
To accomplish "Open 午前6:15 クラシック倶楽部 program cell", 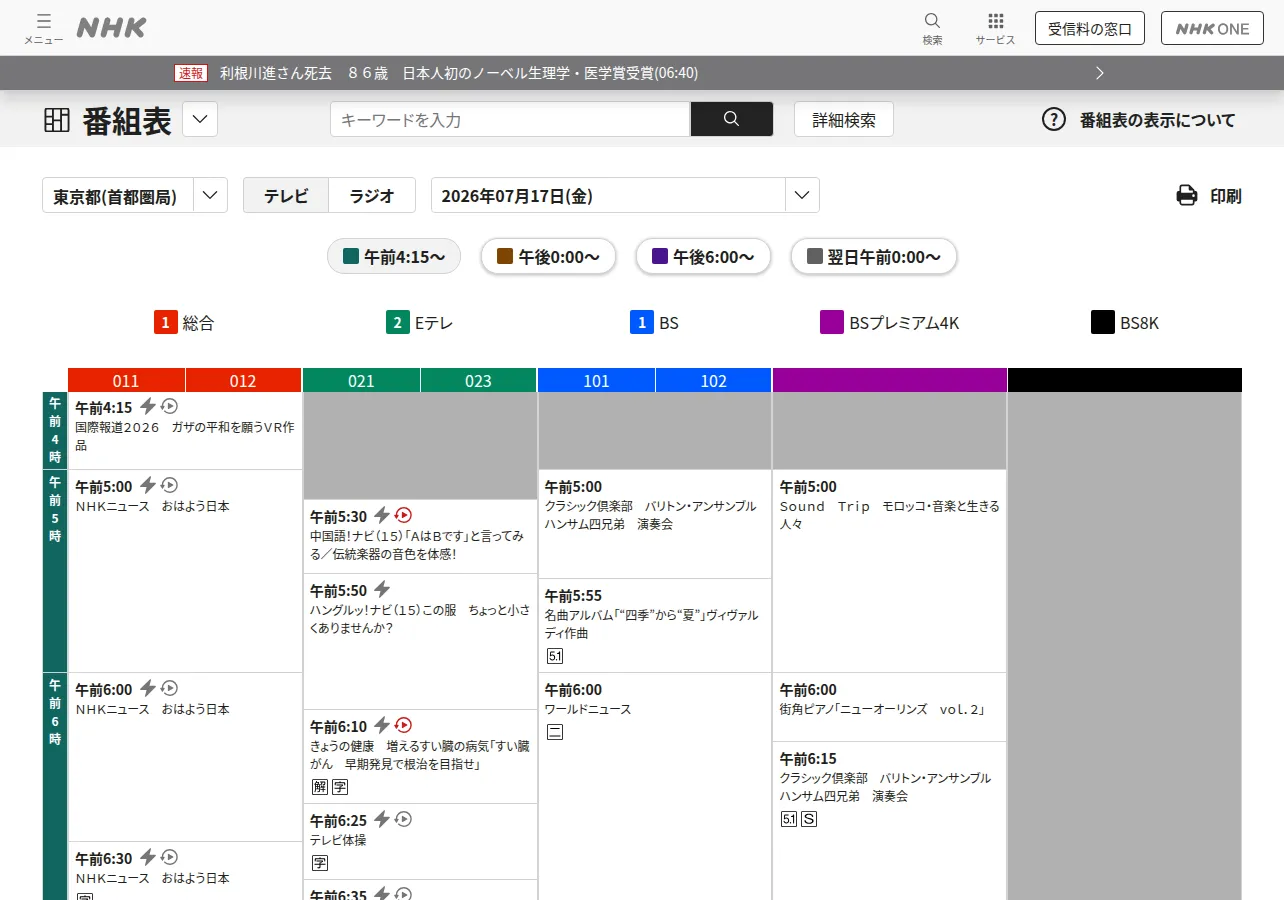I will point(890,820).
